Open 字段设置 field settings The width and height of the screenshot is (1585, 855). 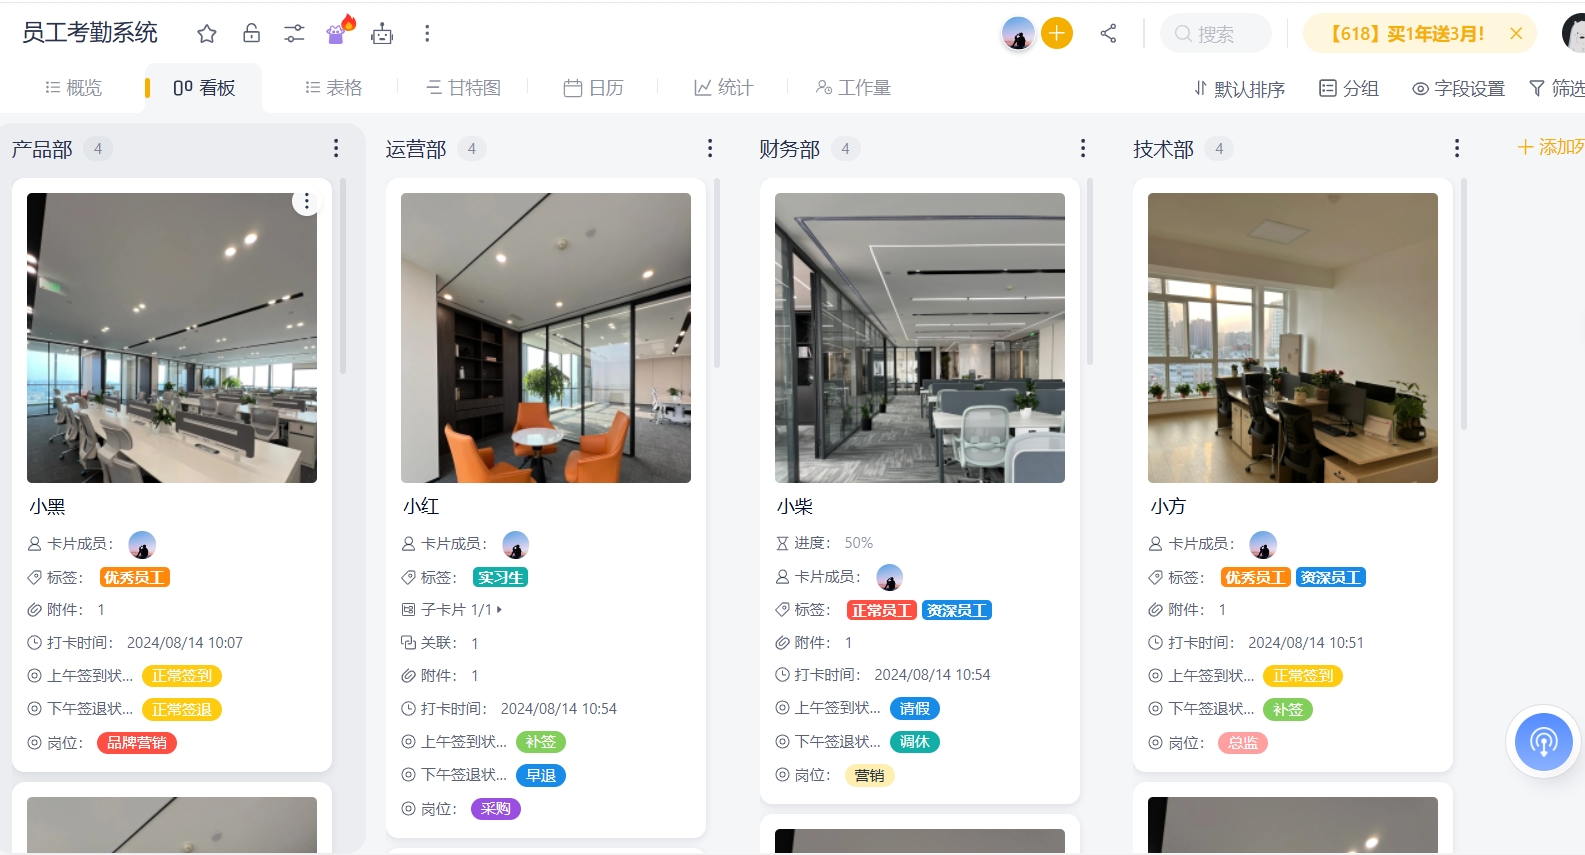[1458, 89]
